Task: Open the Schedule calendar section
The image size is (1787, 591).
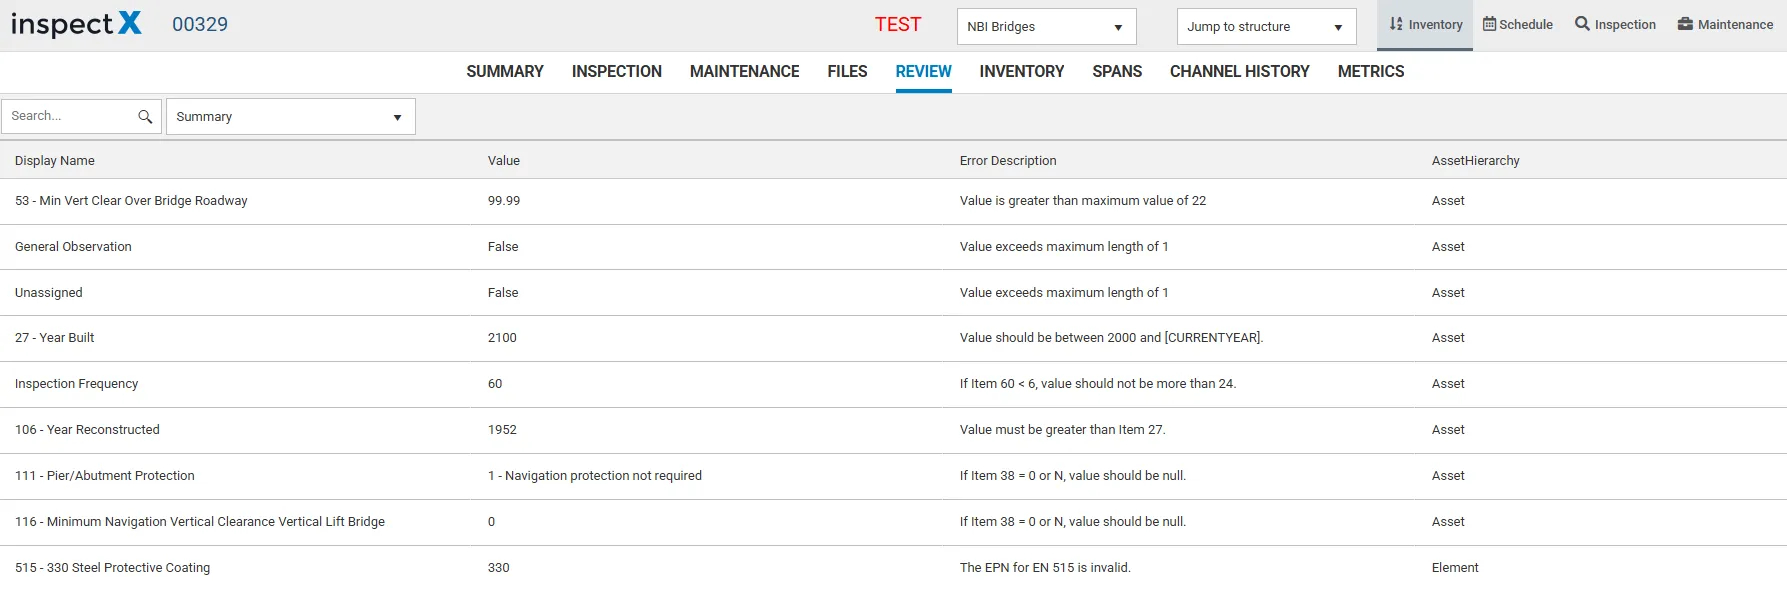Action: 1517,25
